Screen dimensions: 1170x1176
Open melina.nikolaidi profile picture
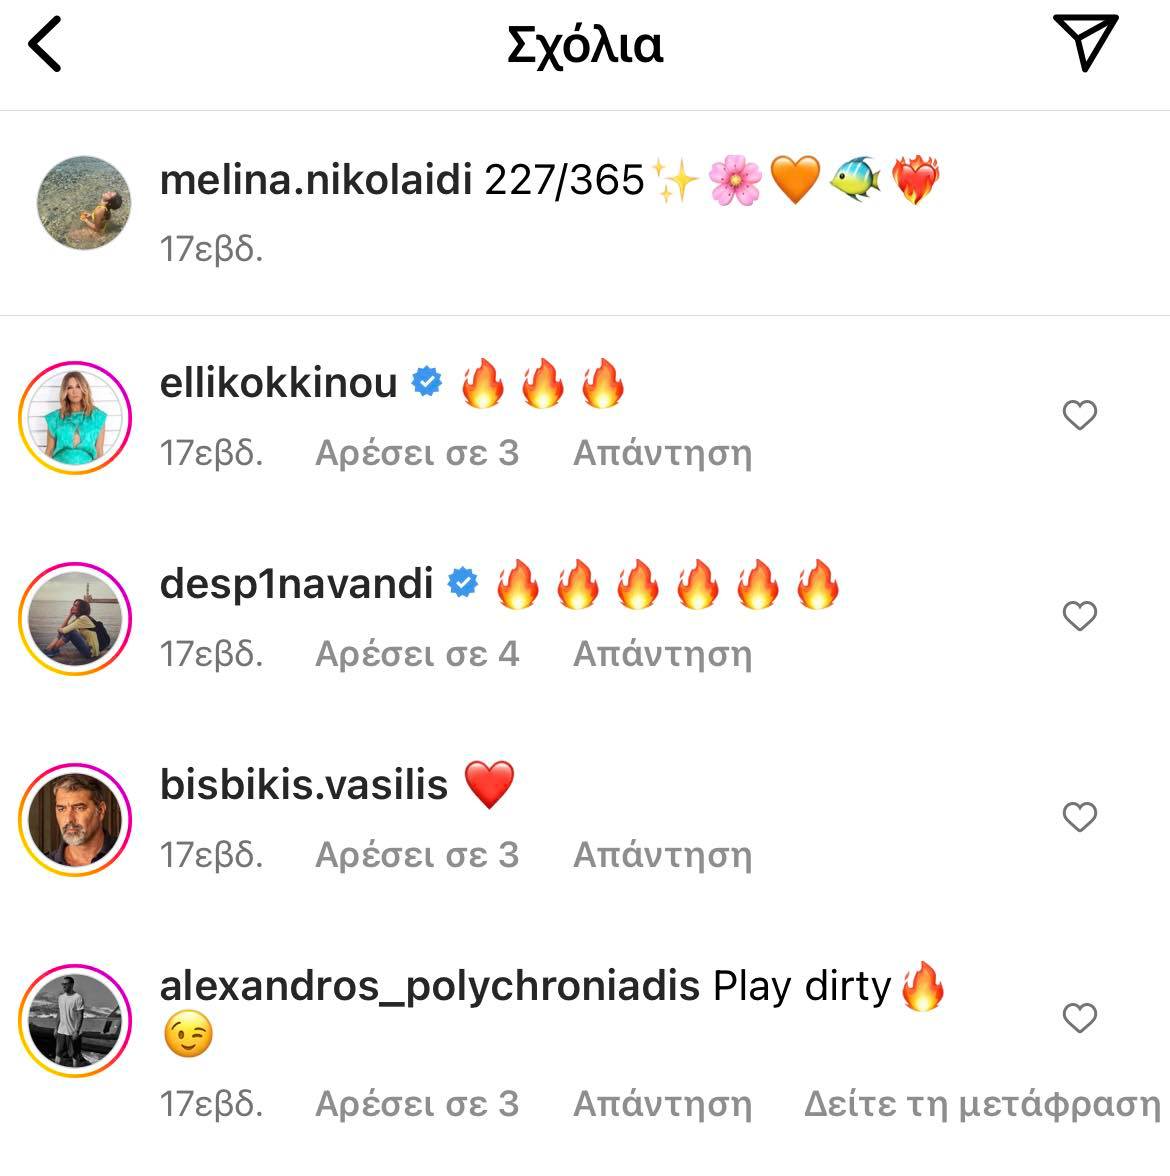click(84, 202)
